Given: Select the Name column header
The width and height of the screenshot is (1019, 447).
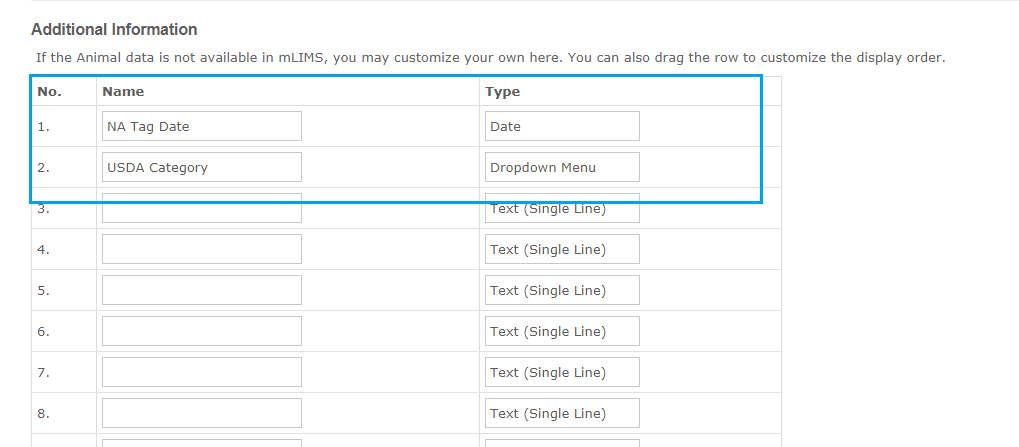Looking at the screenshot, I should tap(123, 92).
